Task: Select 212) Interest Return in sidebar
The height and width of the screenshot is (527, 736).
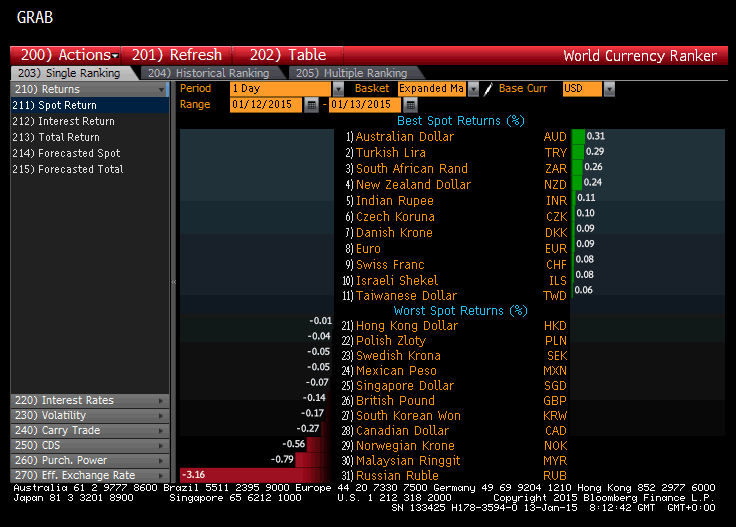Action: click(90, 121)
